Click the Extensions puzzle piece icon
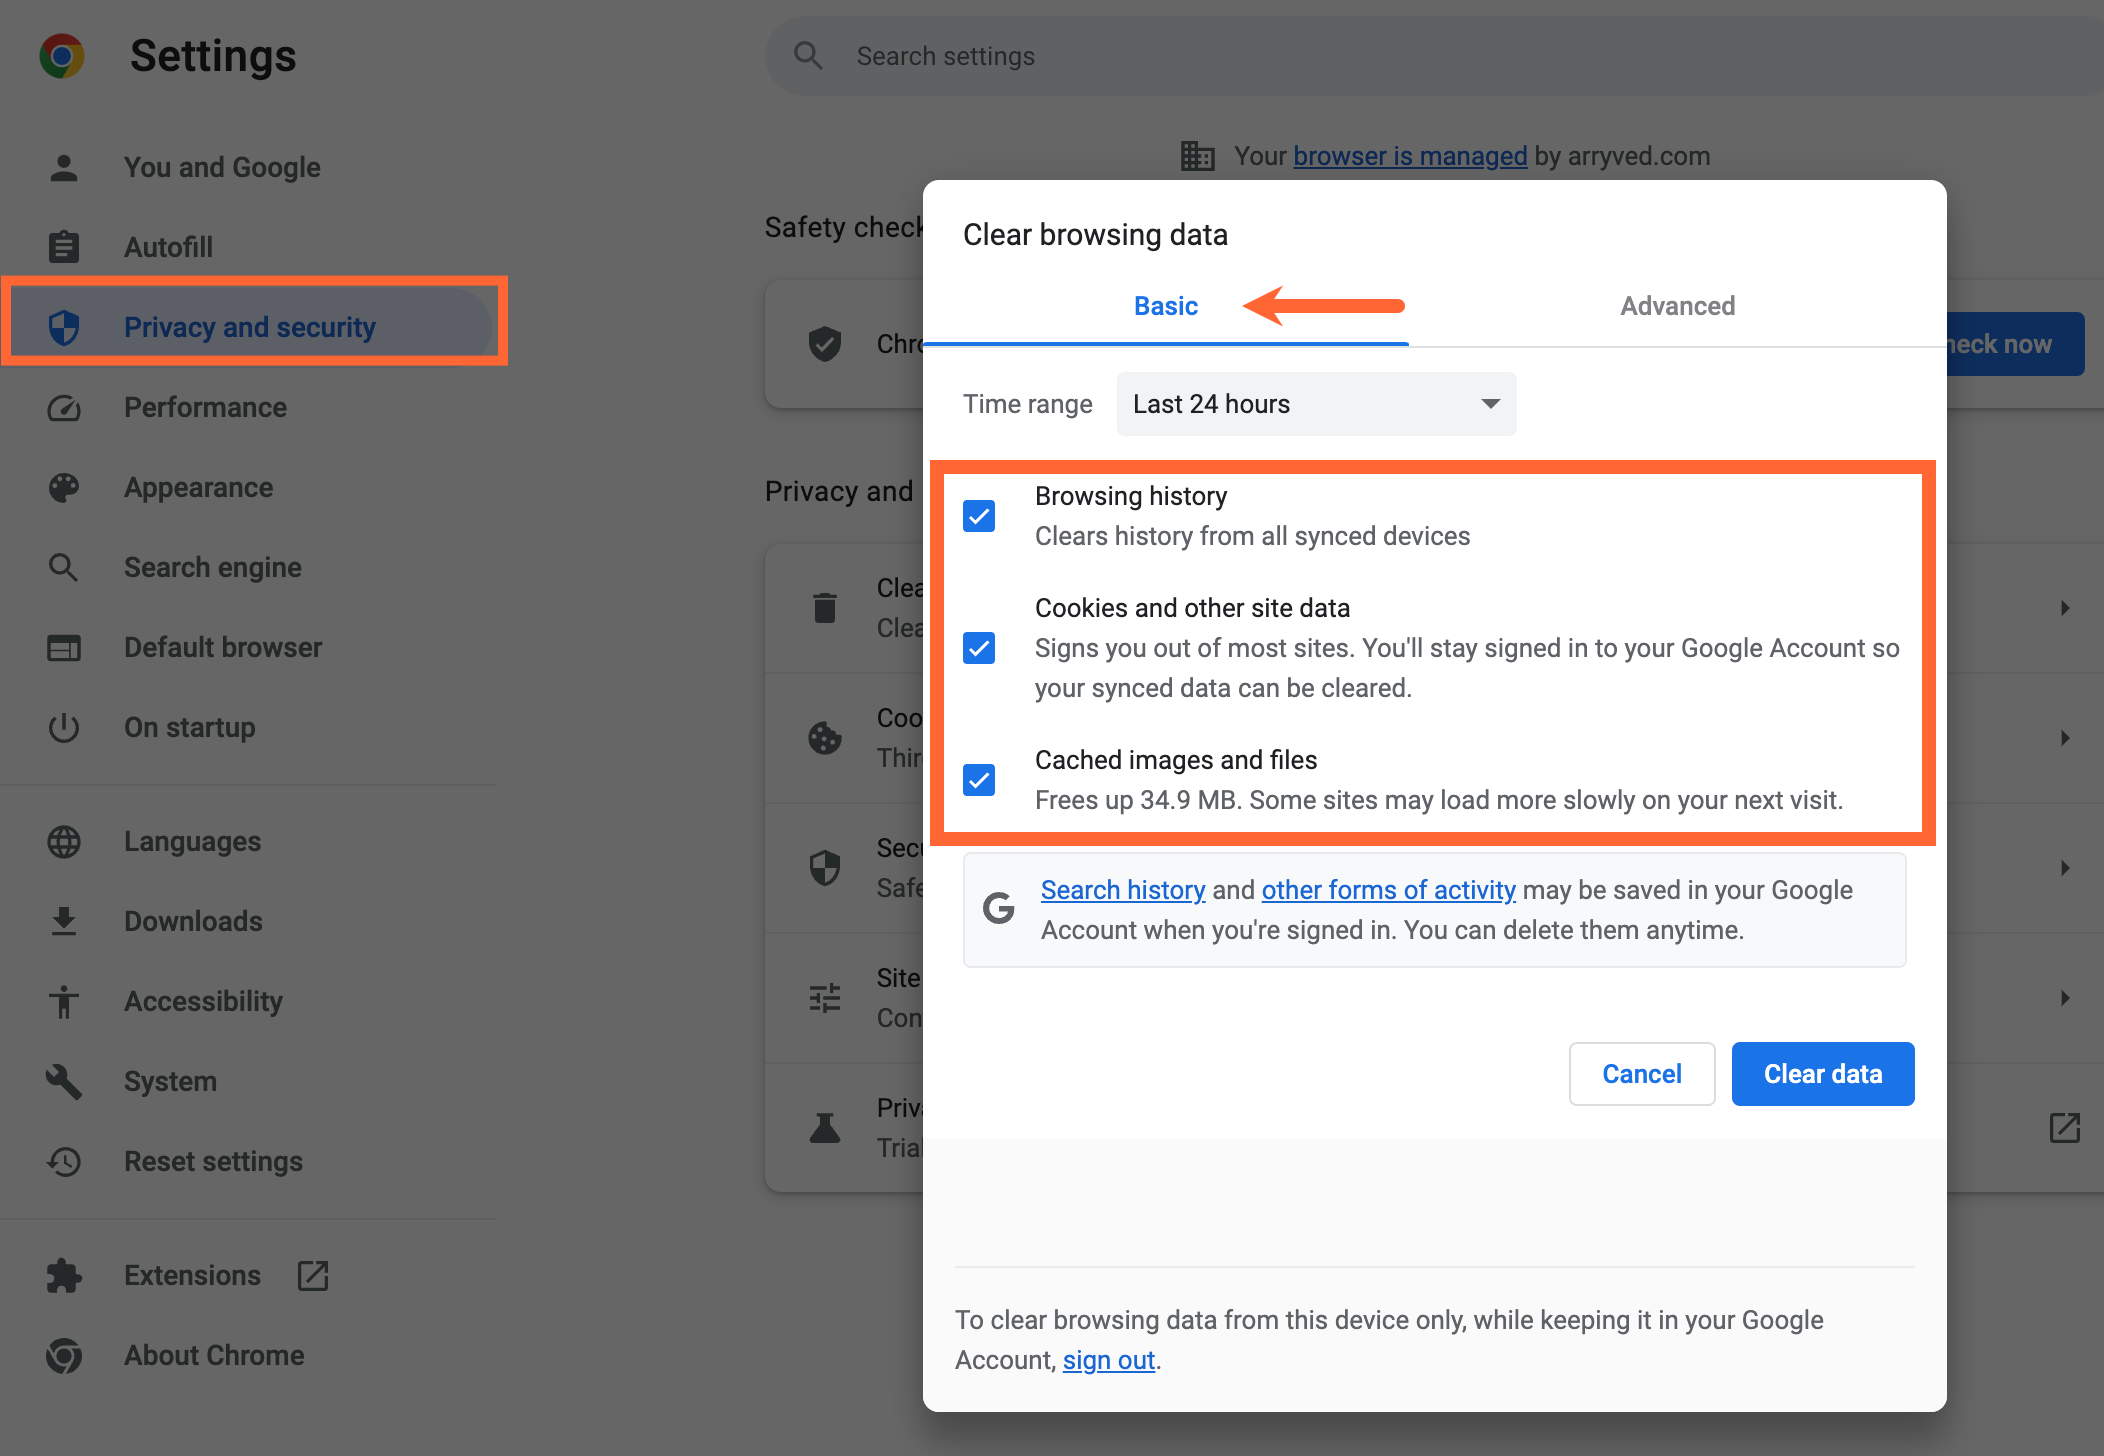 pos(64,1276)
